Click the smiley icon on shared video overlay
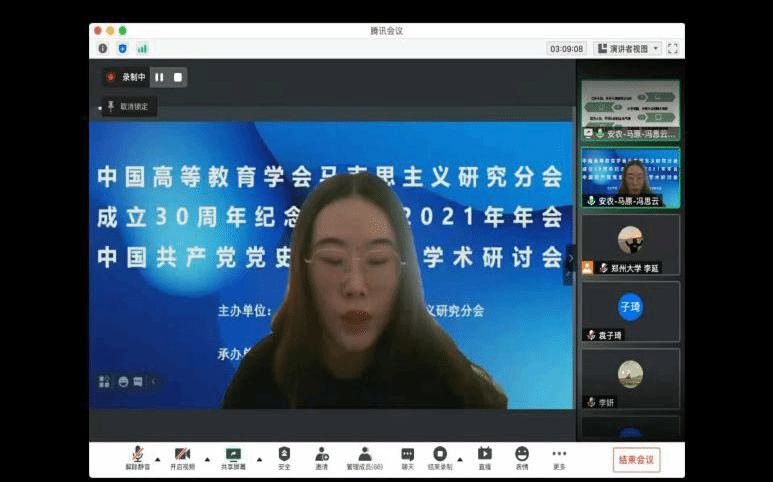This screenshot has width=773, height=482. click(123, 381)
